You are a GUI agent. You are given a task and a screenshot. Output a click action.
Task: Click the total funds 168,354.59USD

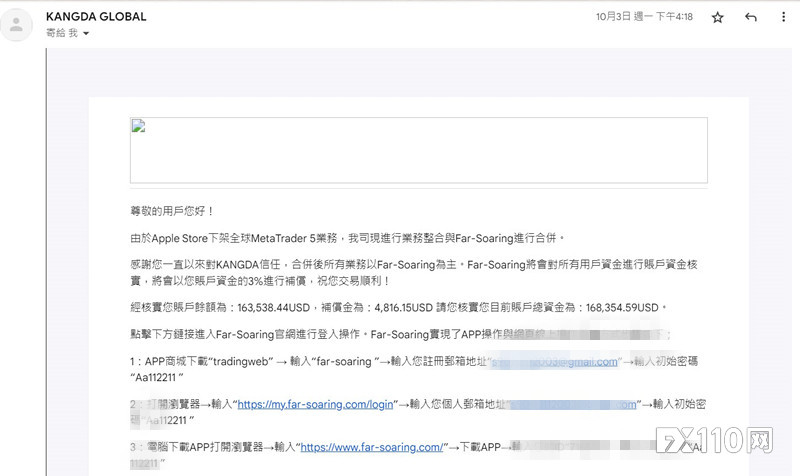(x=622, y=308)
